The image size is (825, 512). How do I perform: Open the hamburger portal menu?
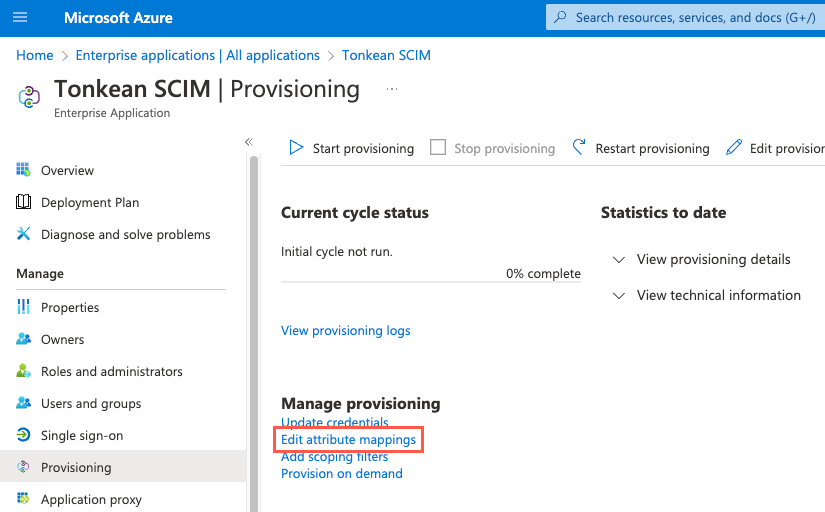(20, 17)
